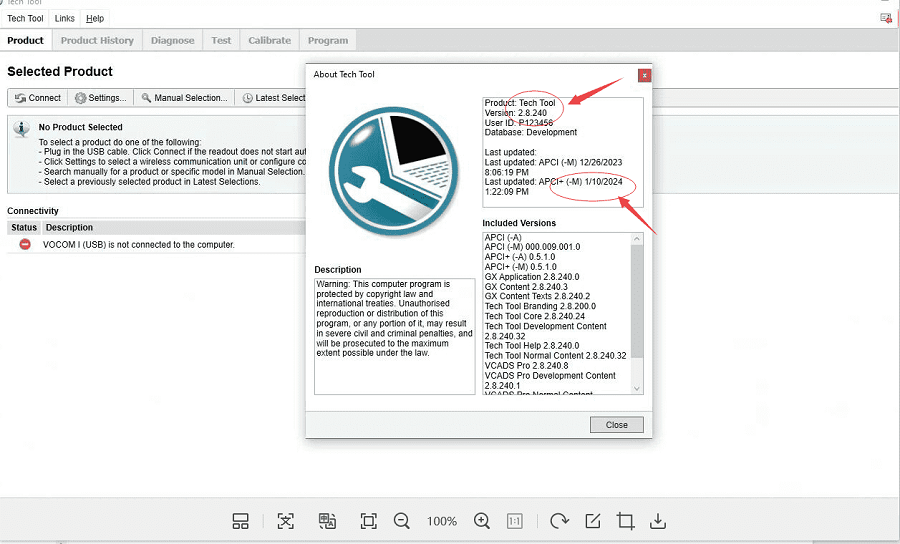Click the info icon beside No Product Selected

click(x=21, y=129)
